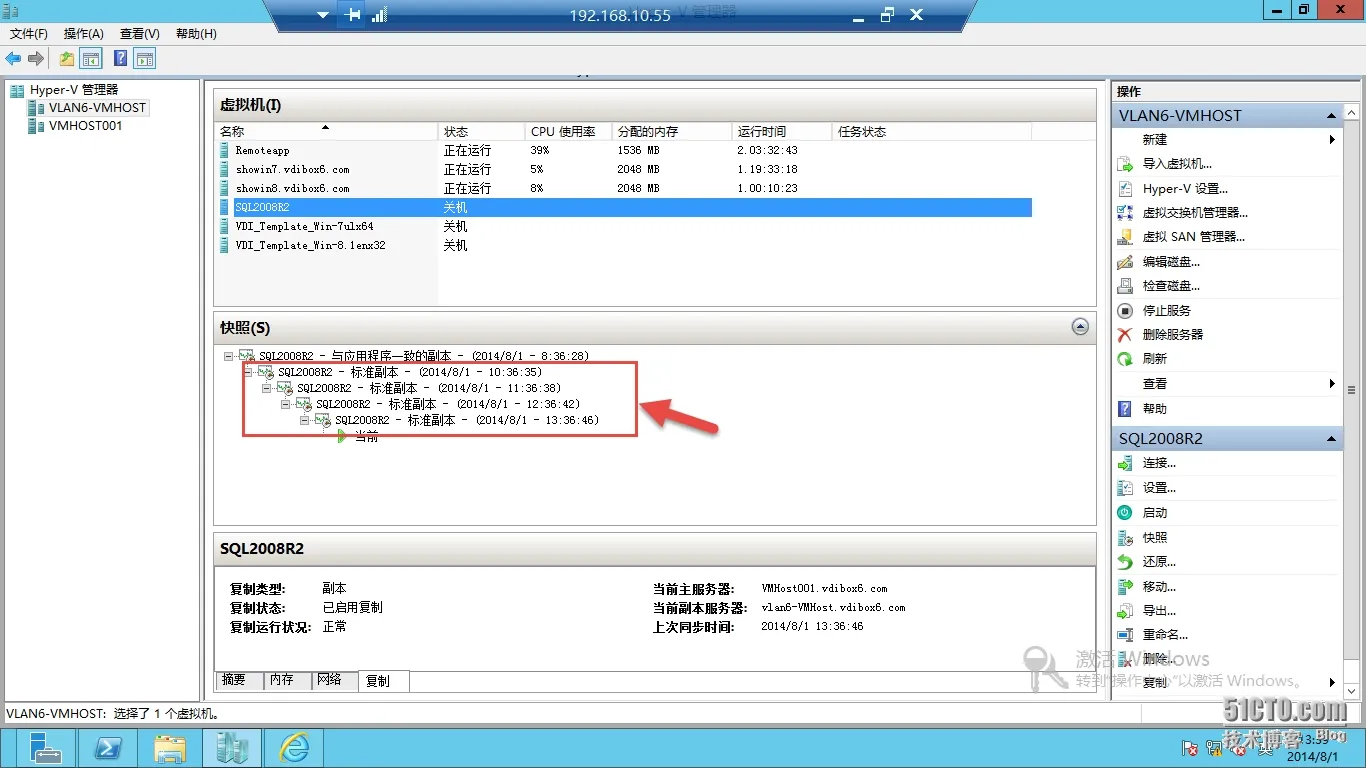The width and height of the screenshot is (1366, 768).
Task: Select snapshot 标准副本 (2014/8/1 - 13:36:46)
Action: 467,420
